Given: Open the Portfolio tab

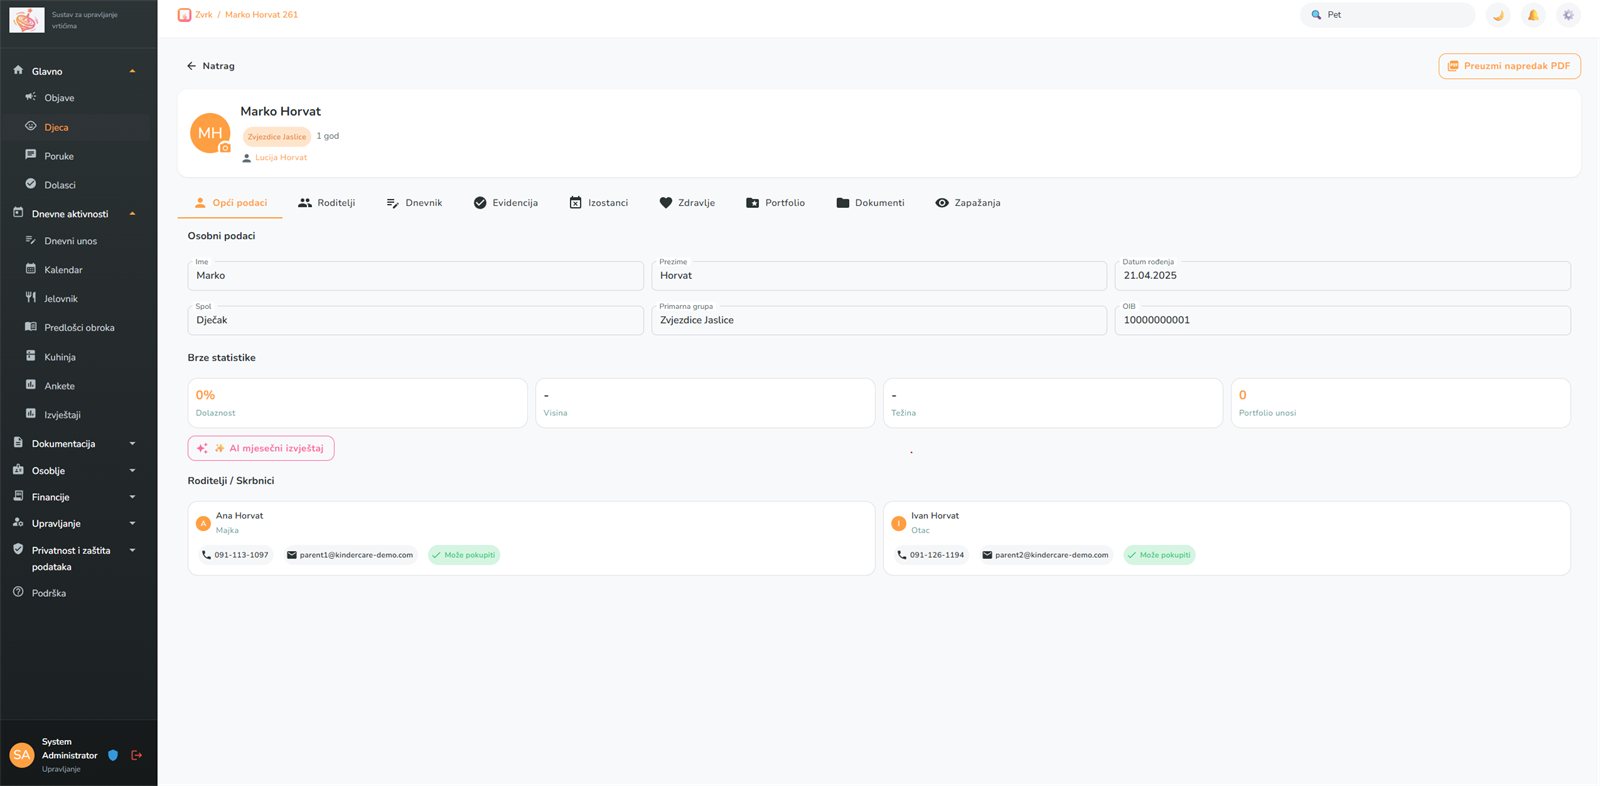Looking at the screenshot, I should pyautogui.click(x=775, y=203).
